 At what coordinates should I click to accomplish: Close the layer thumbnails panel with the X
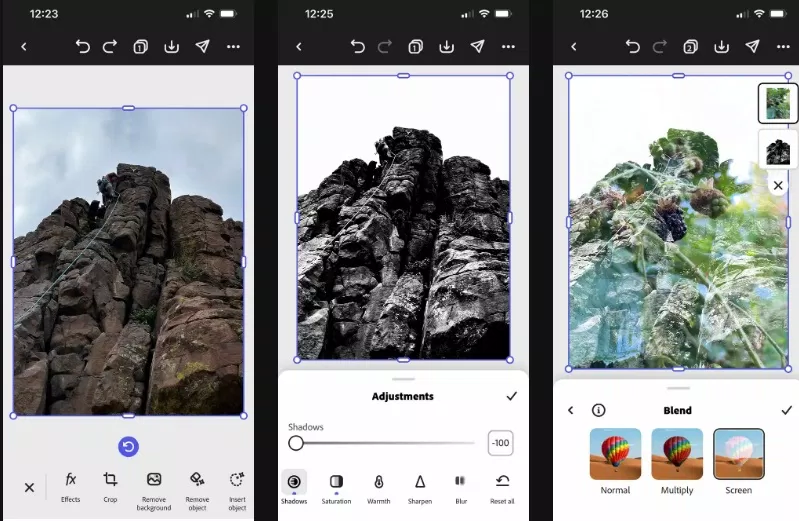click(x=778, y=186)
